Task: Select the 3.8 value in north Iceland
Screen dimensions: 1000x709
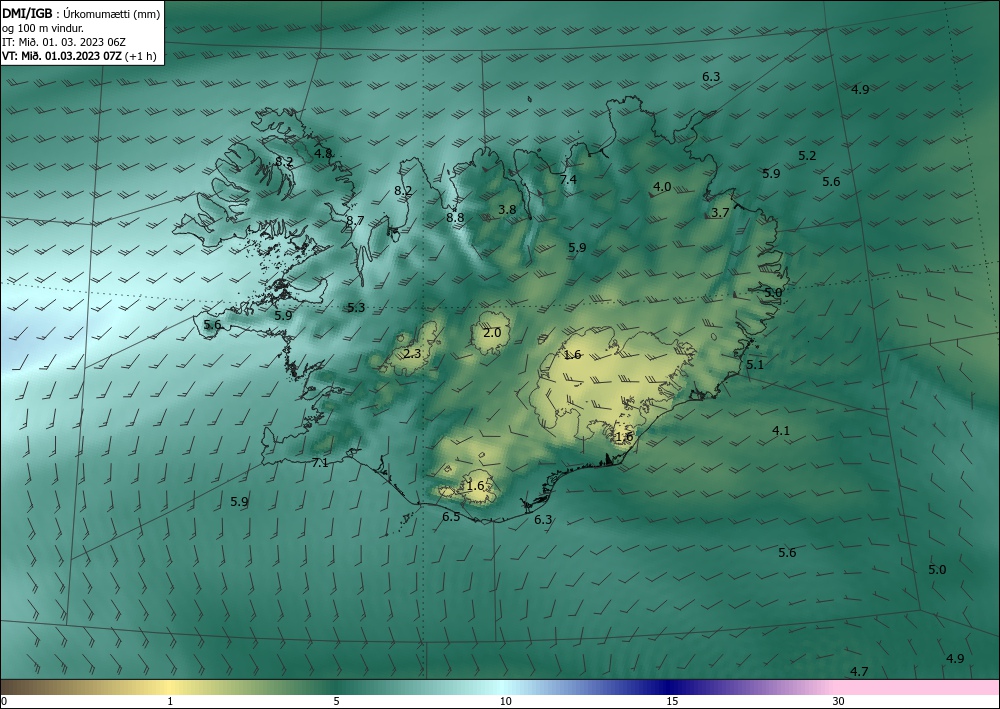Action: click(x=507, y=209)
